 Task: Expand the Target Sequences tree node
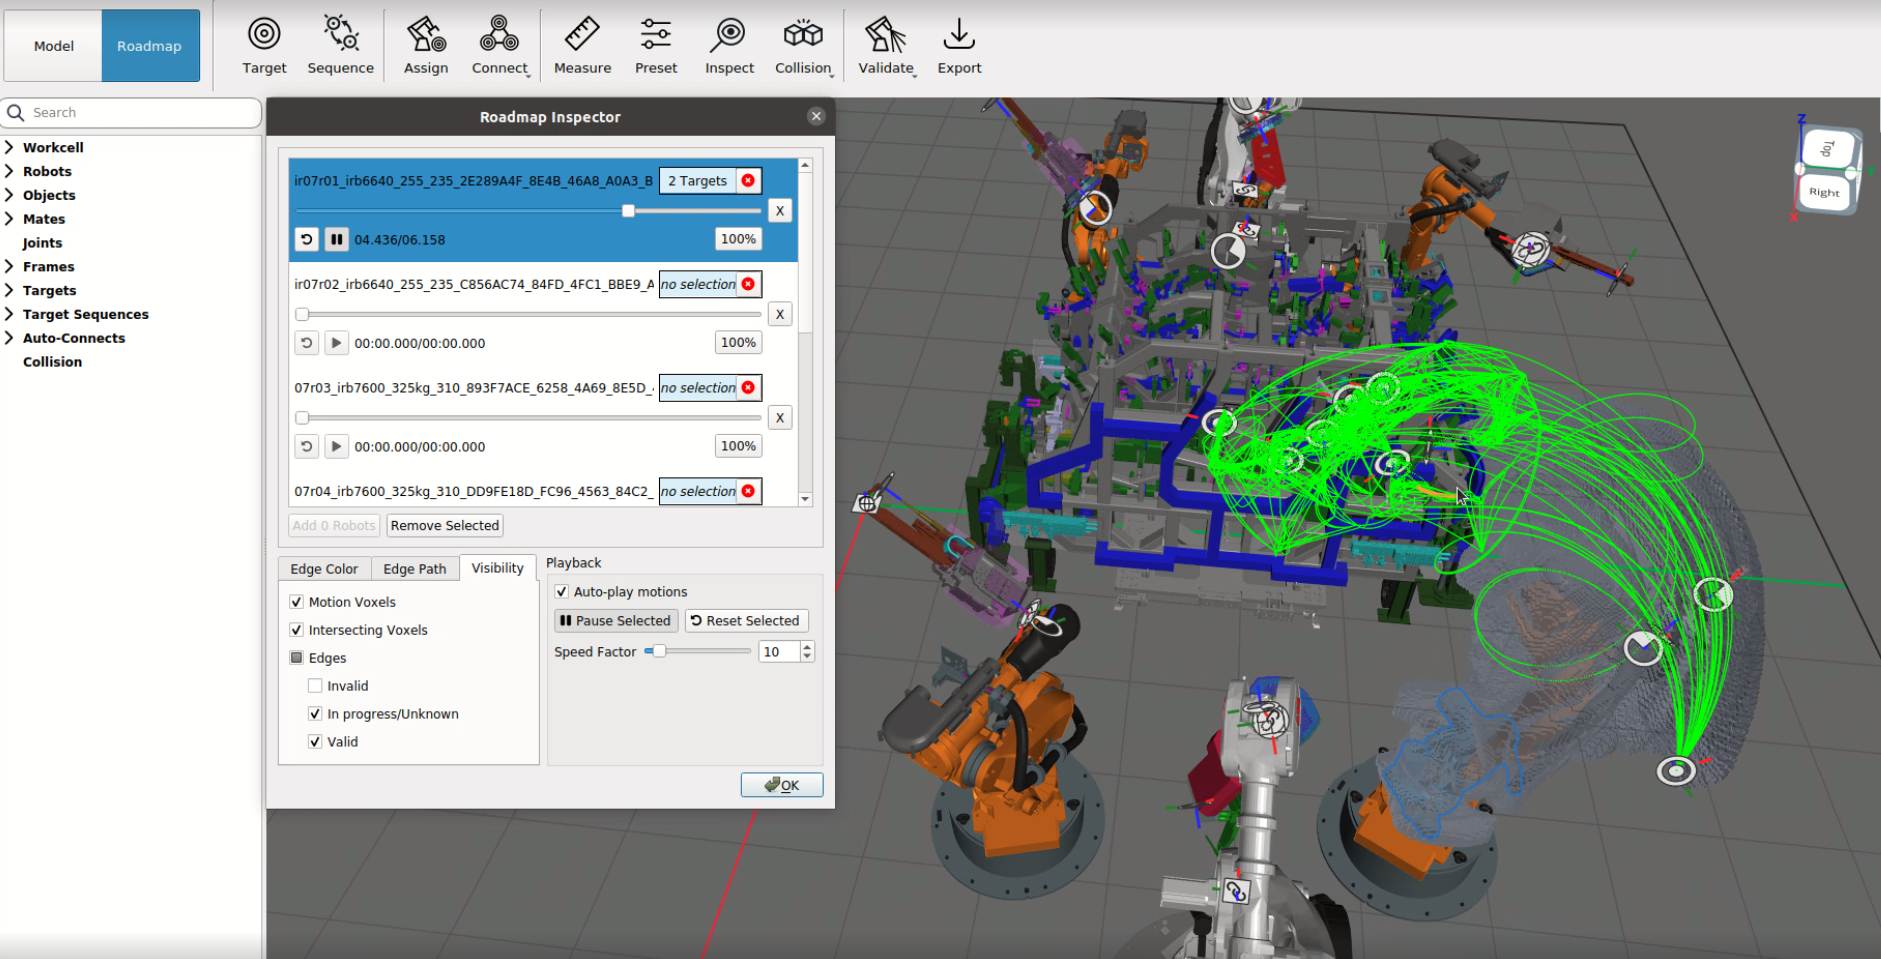pyautogui.click(x=9, y=314)
